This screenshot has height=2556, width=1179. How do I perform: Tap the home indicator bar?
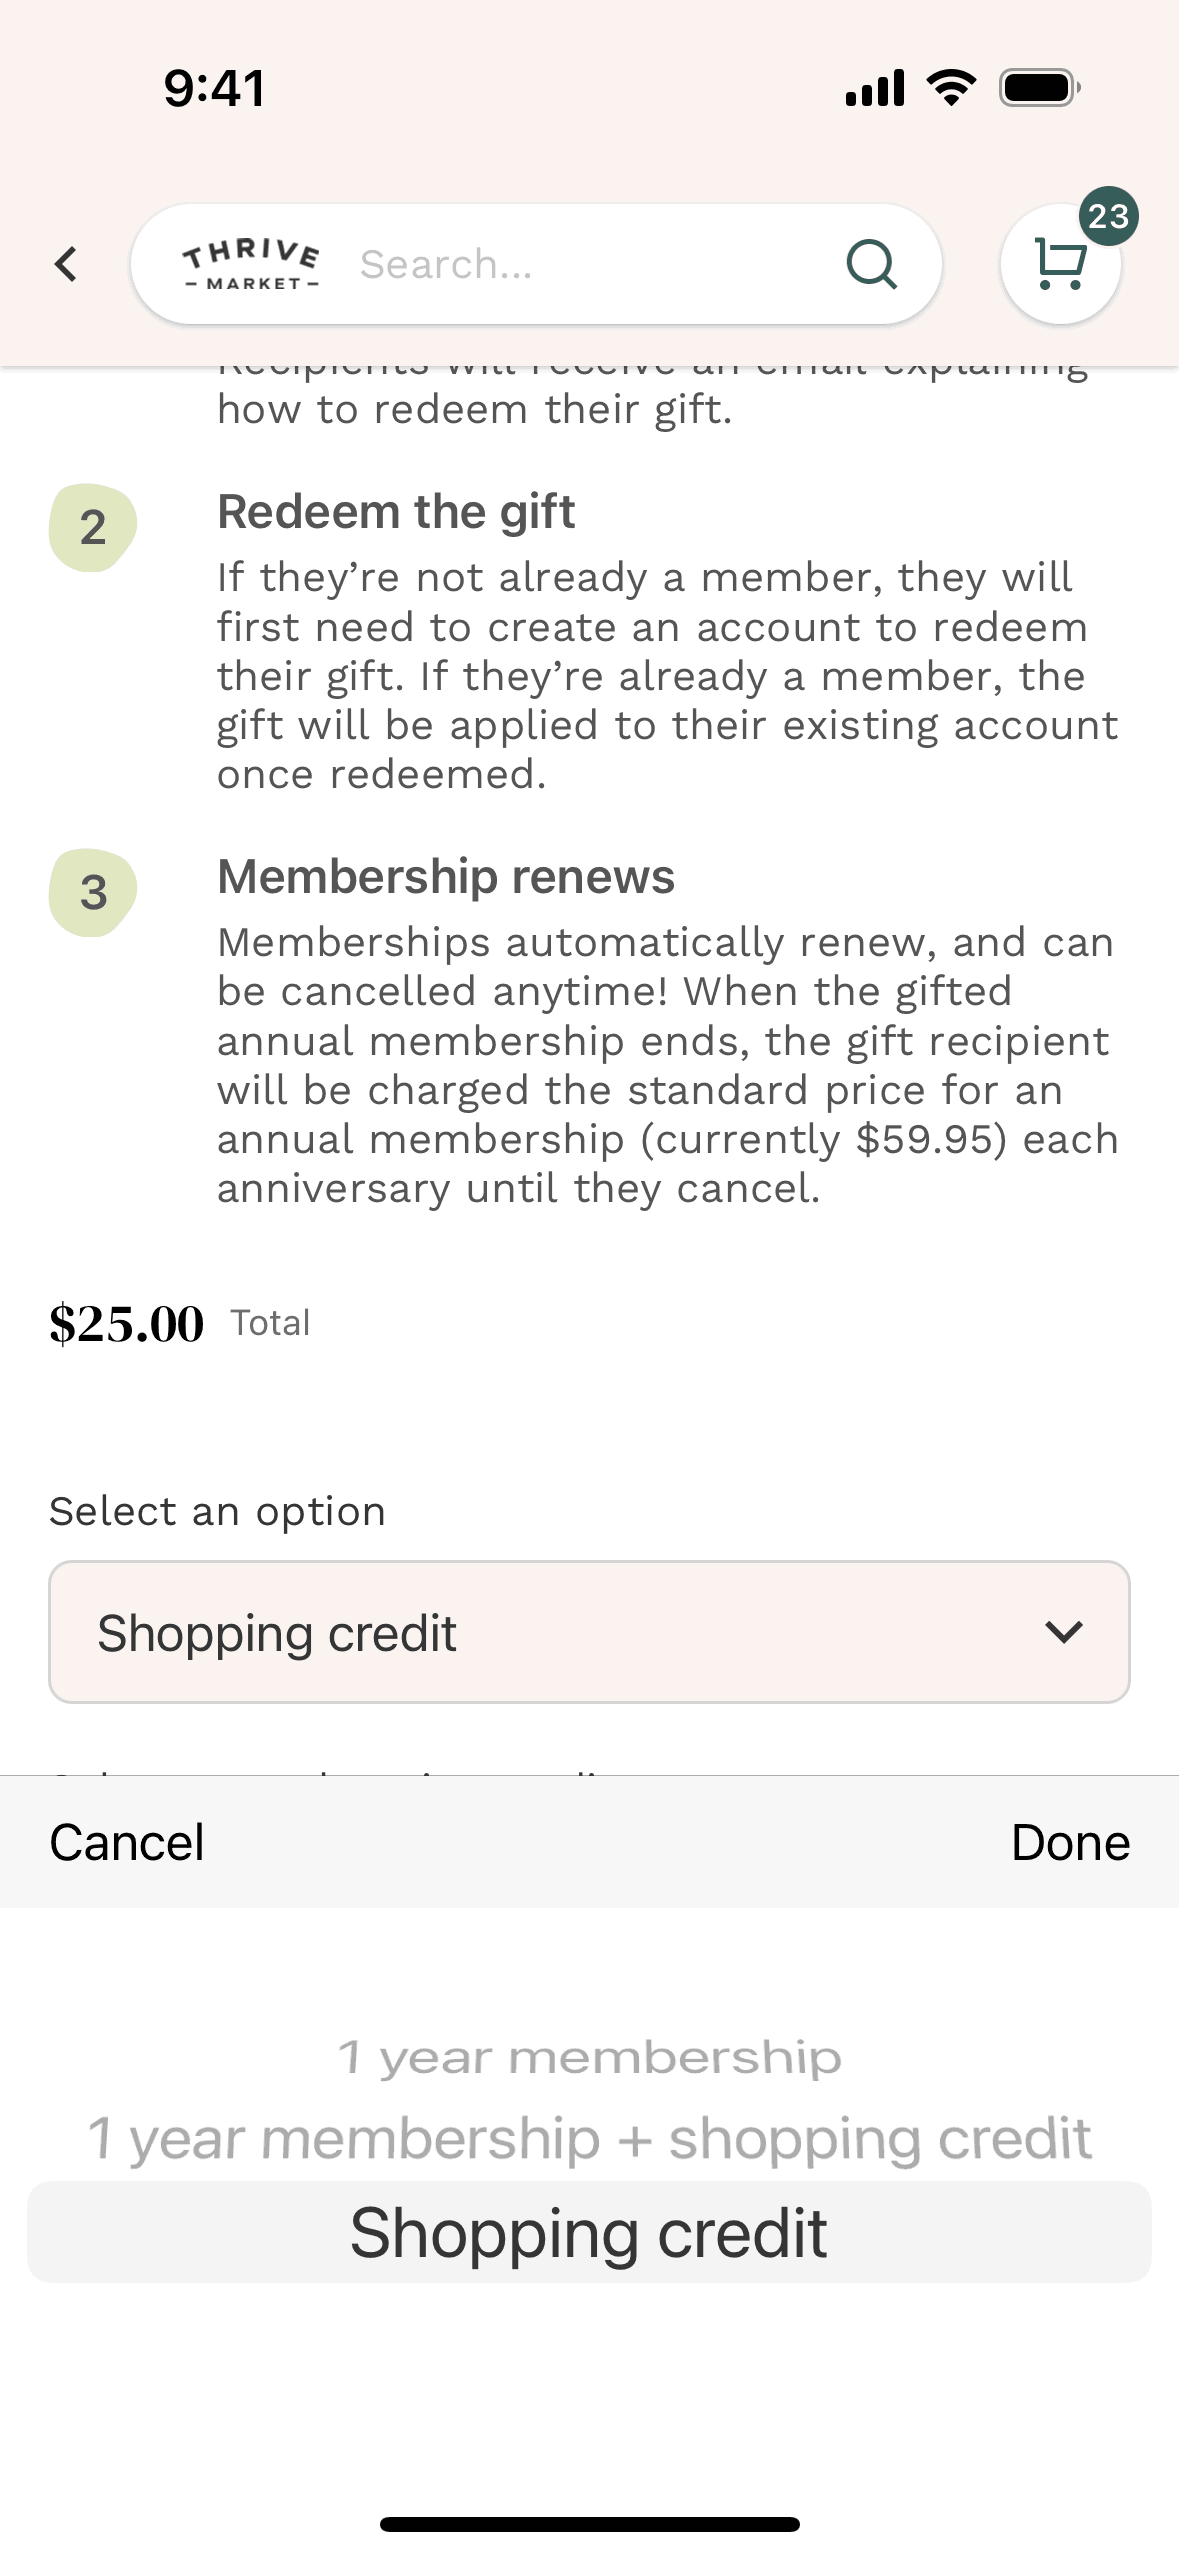[589, 2524]
